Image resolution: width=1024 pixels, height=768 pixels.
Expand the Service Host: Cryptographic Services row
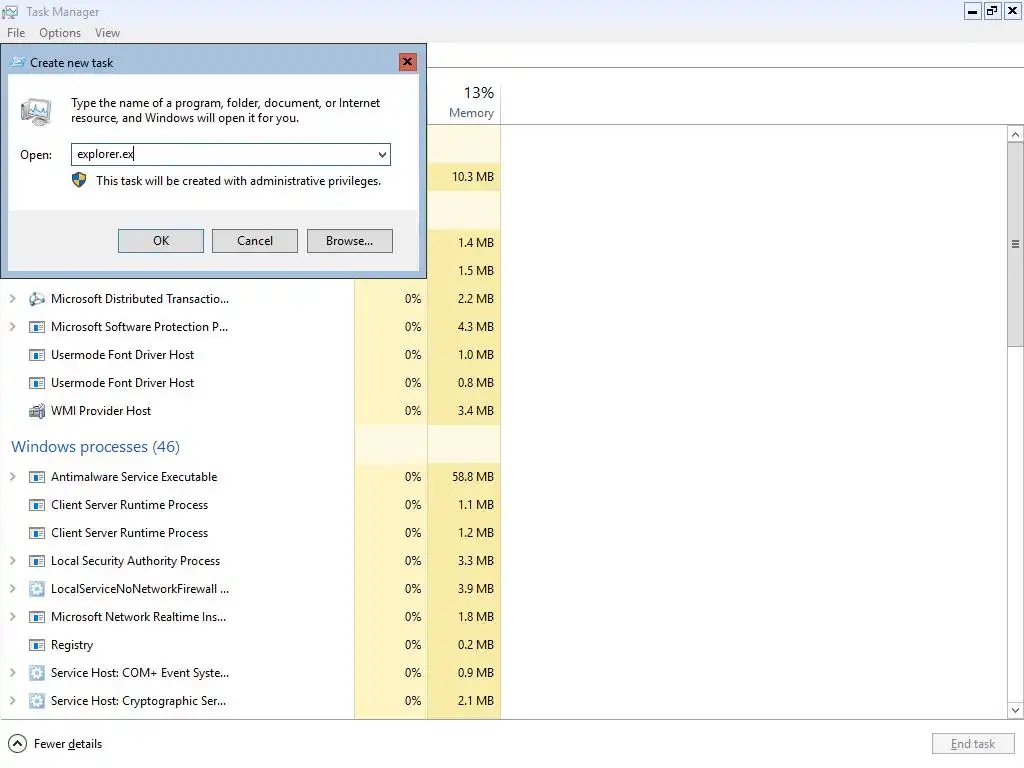[12, 701]
